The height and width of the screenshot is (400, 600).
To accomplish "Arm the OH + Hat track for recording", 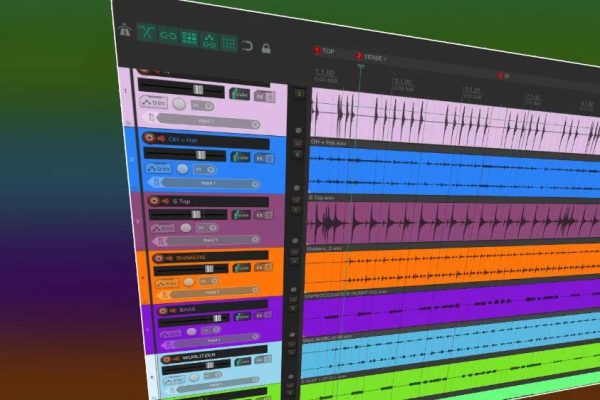I will [149, 138].
